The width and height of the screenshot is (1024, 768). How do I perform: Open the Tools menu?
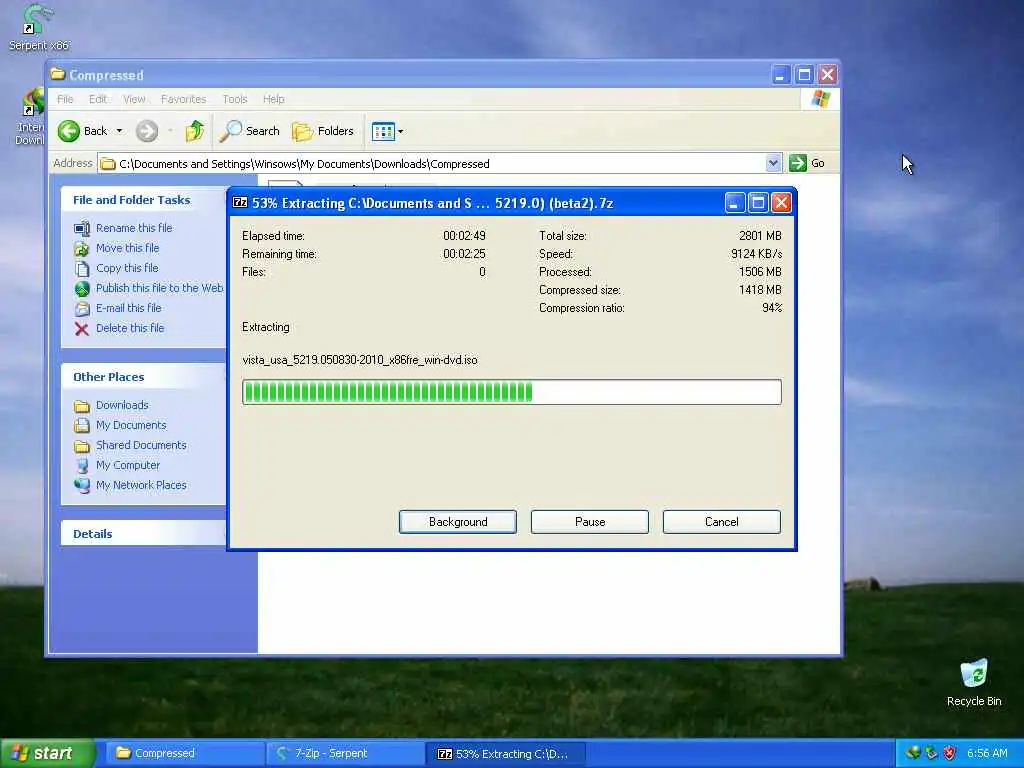[x=234, y=99]
